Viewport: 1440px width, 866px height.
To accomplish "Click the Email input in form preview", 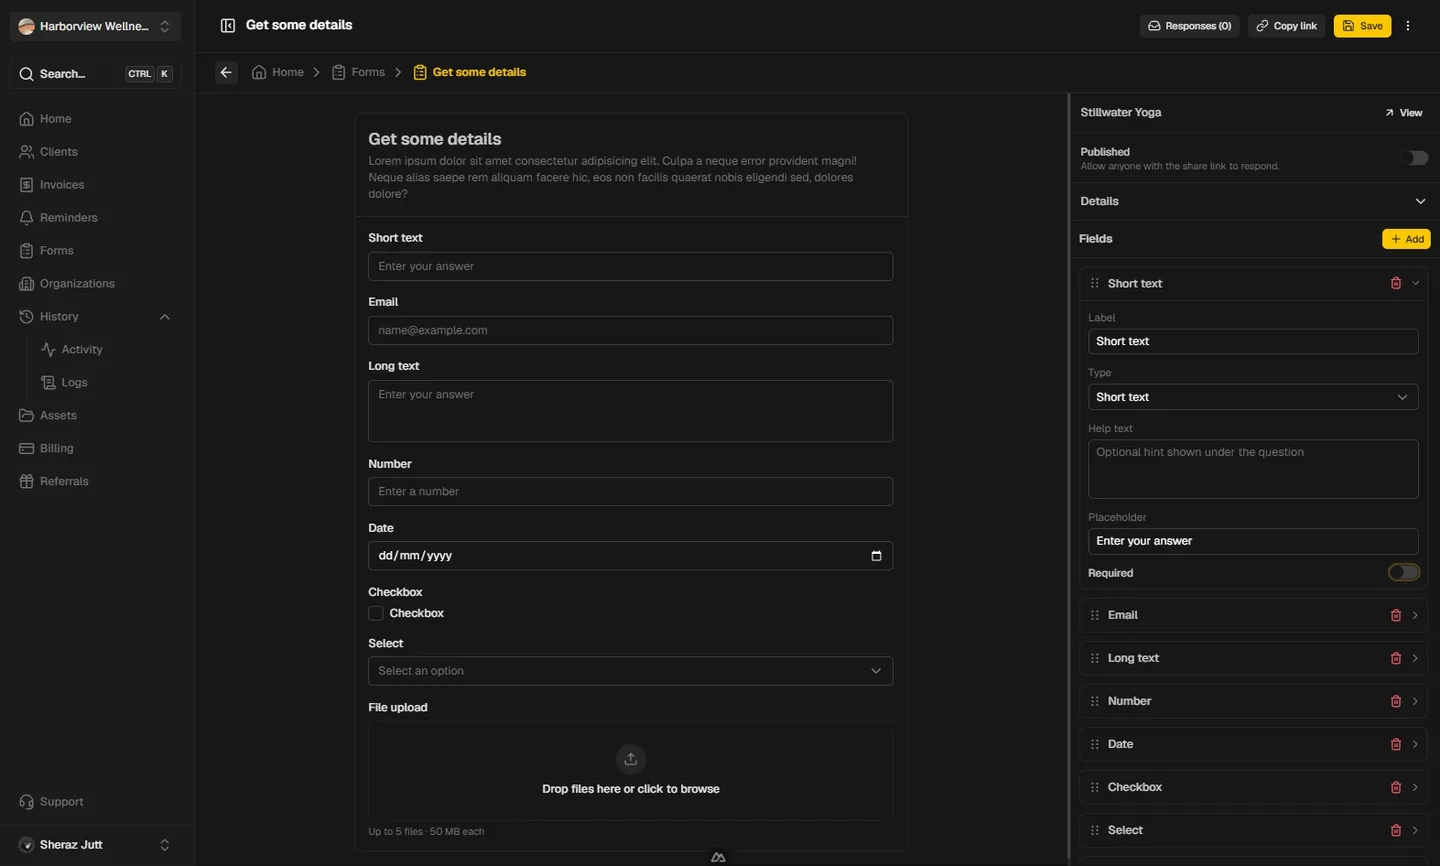I will click(x=630, y=331).
